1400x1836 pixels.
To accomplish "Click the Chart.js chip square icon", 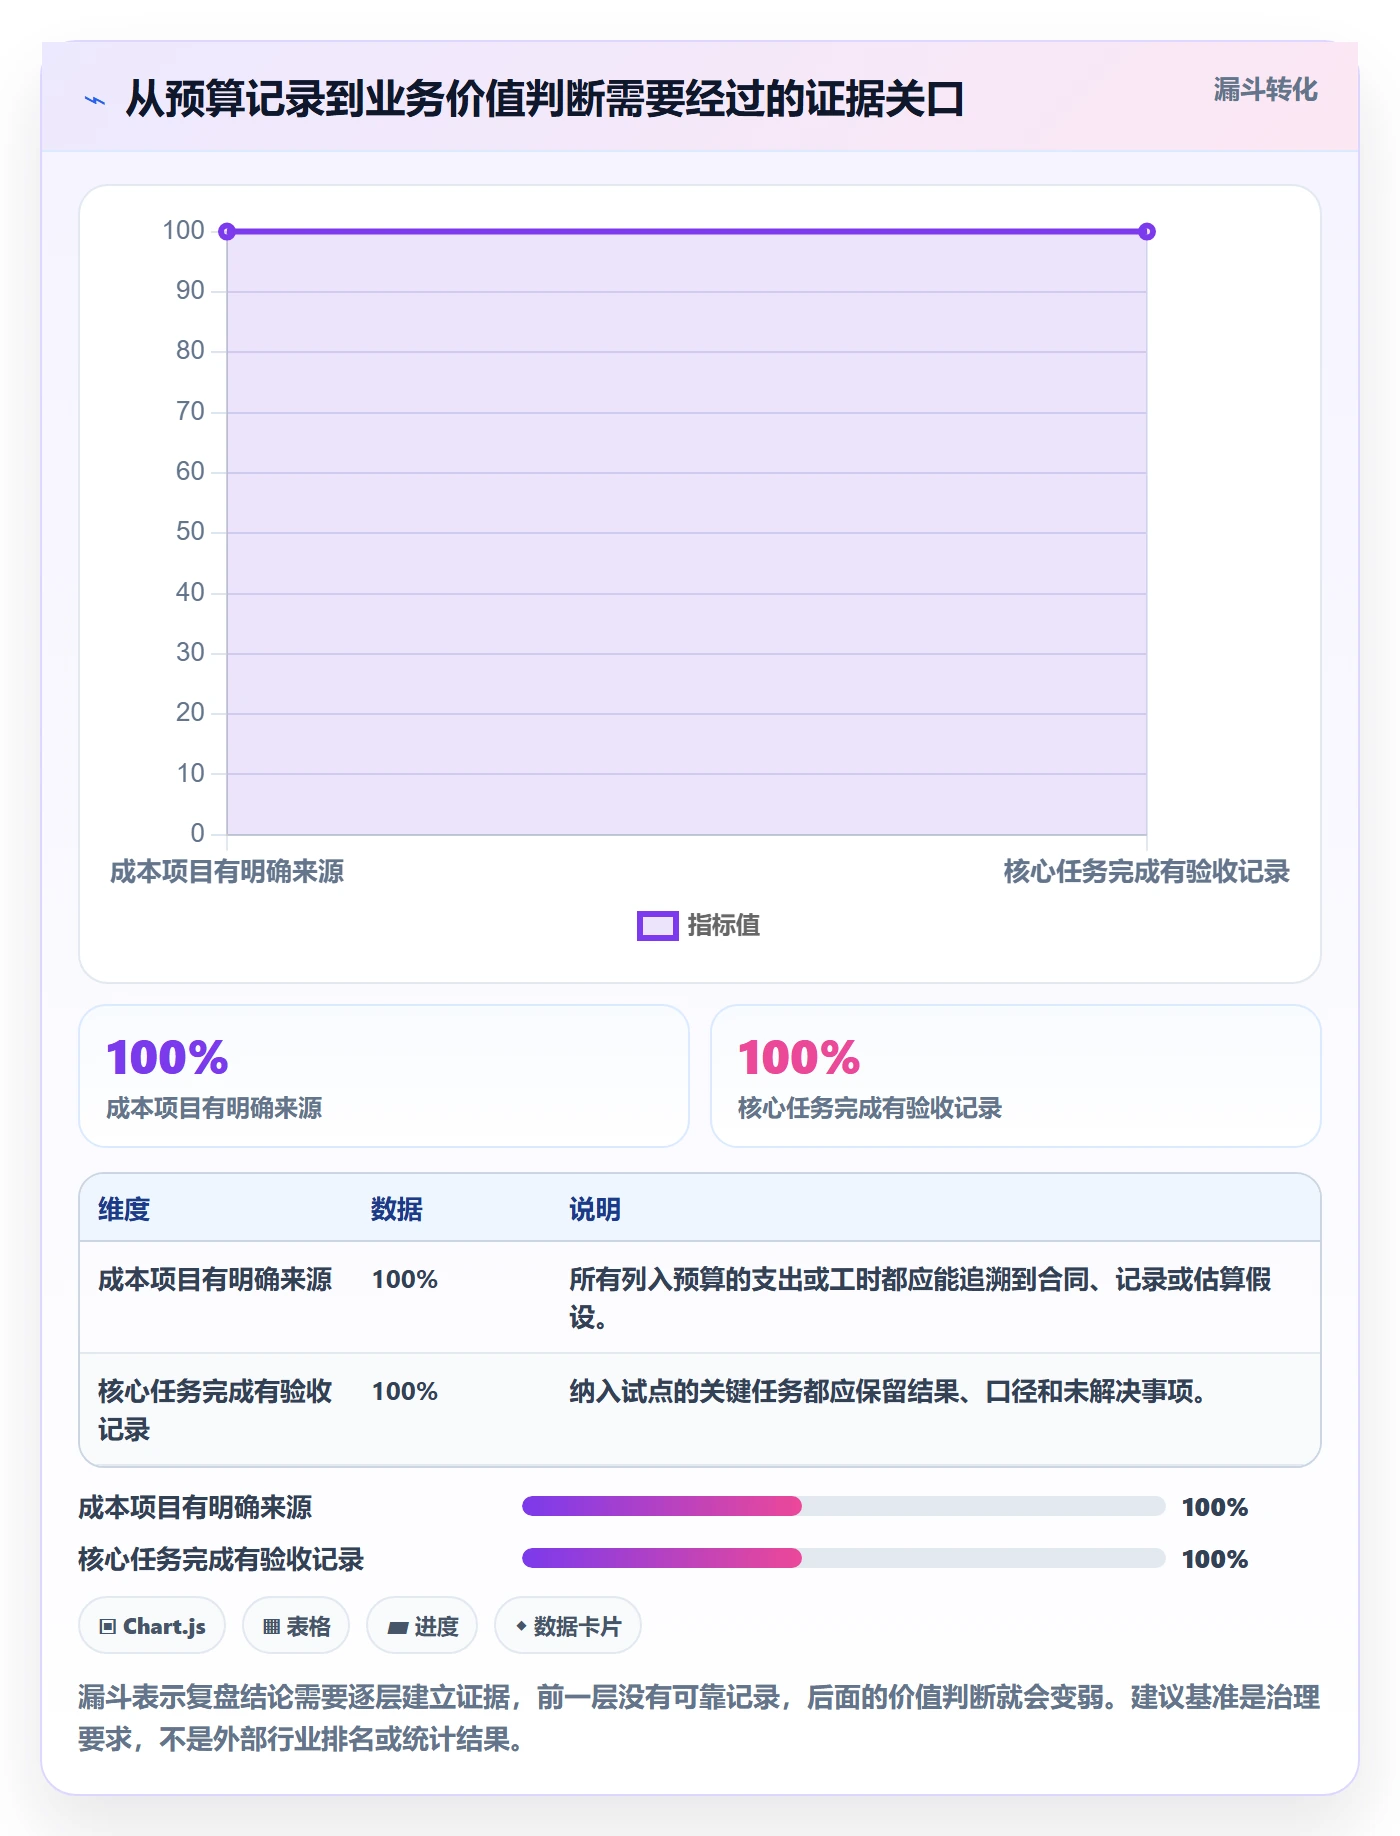I will tap(108, 1627).
